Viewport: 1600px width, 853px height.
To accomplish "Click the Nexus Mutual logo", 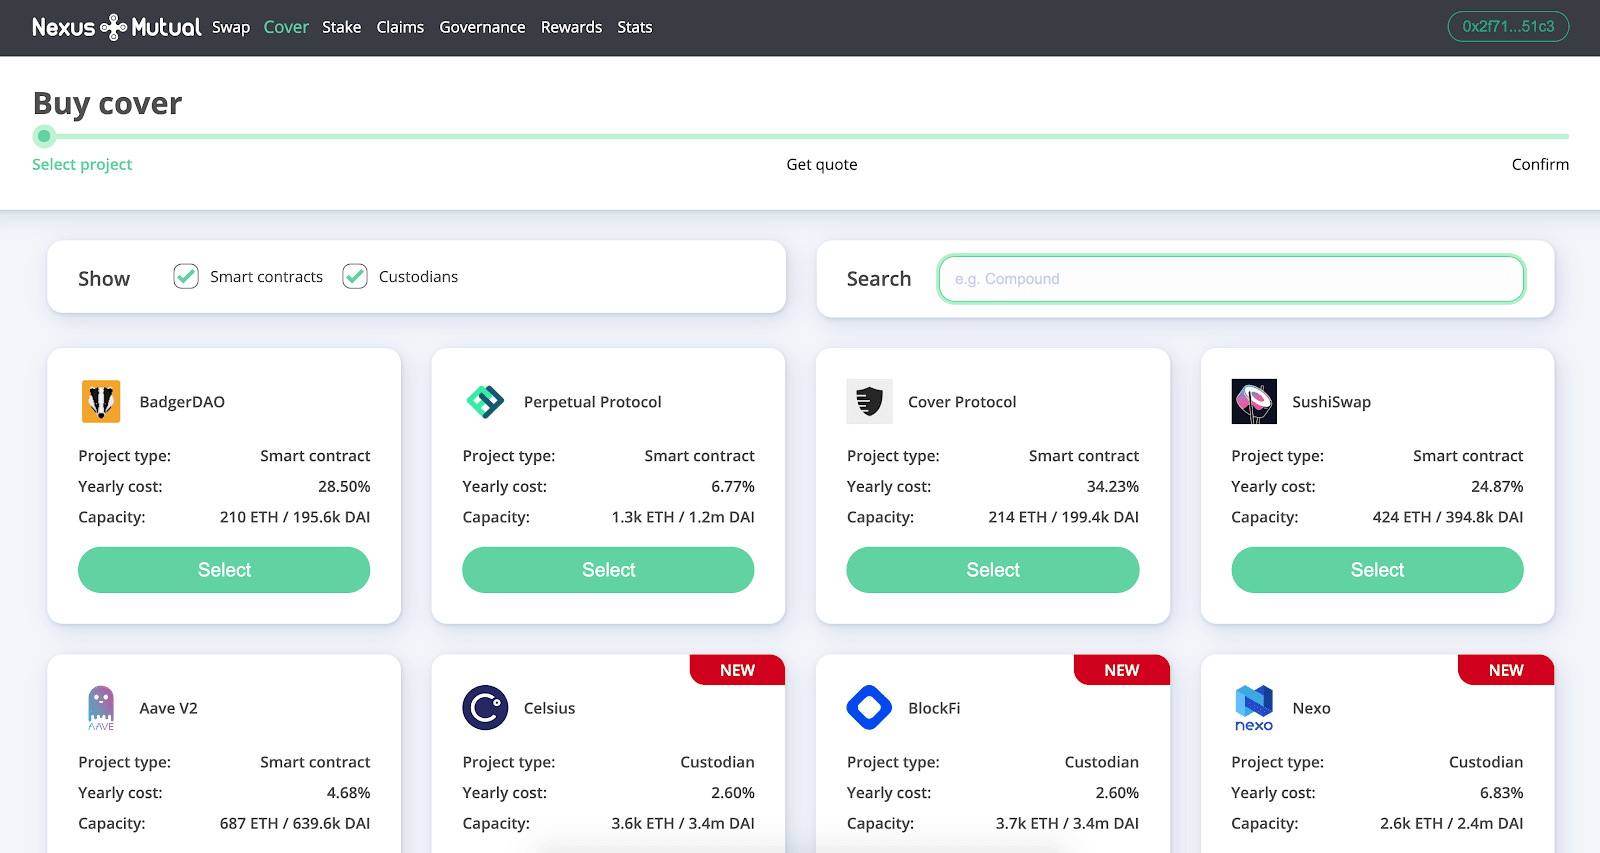I will 116,27.
